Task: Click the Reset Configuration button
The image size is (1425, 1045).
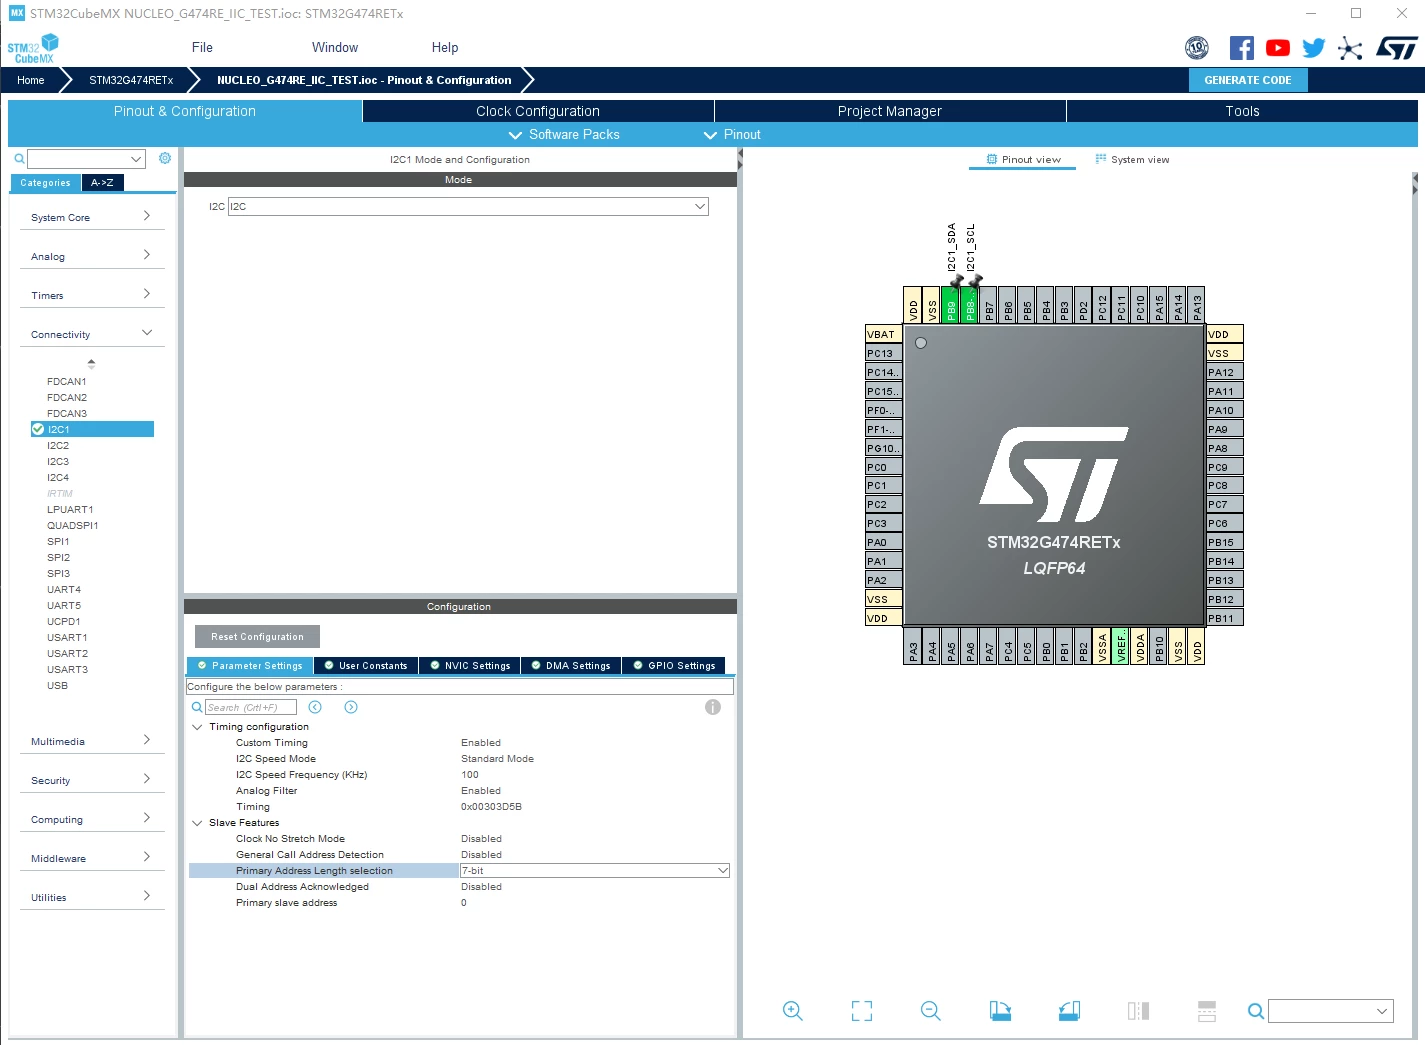Action: point(257,636)
